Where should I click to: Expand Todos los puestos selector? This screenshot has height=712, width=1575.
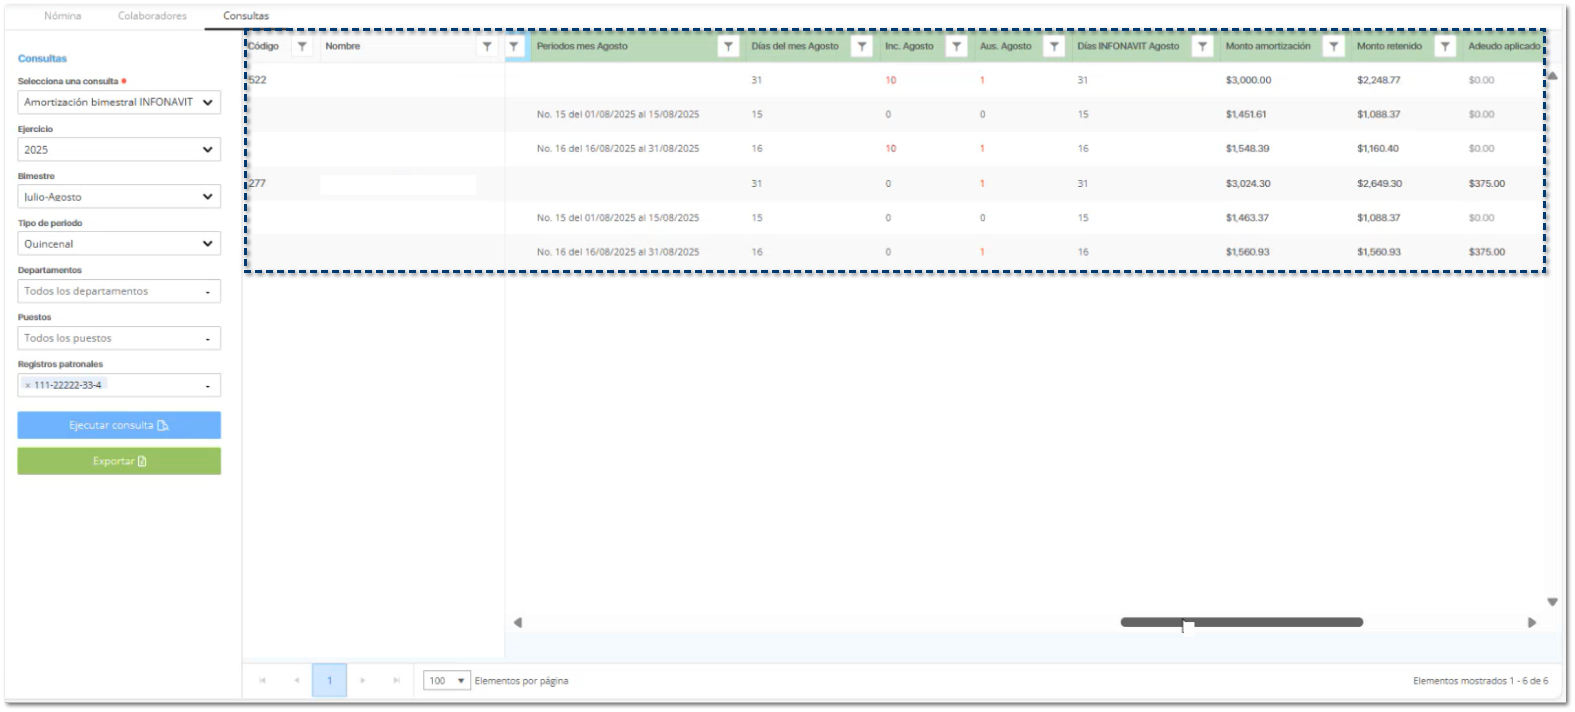[x=119, y=338]
